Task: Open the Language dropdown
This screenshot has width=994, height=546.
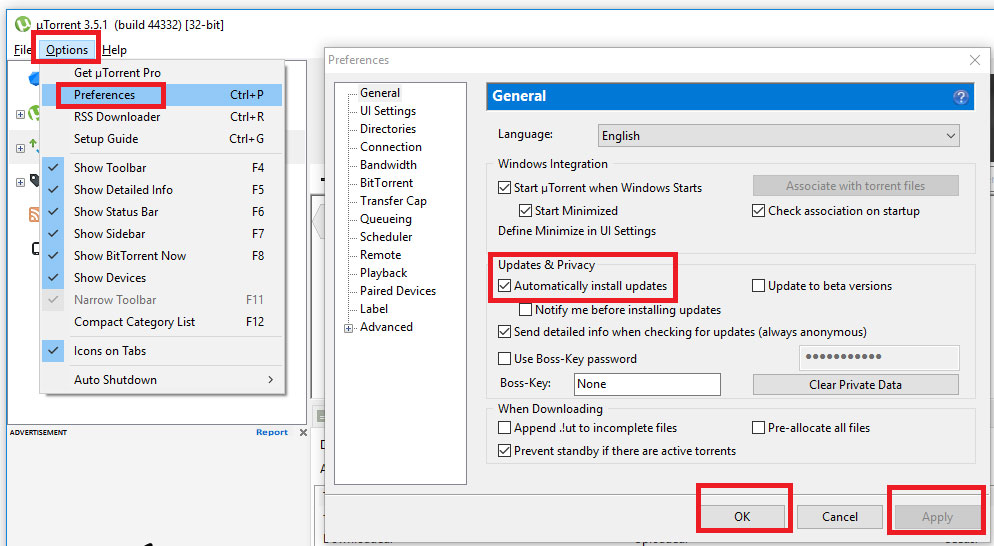Action: pyautogui.click(x=778, y=136)
